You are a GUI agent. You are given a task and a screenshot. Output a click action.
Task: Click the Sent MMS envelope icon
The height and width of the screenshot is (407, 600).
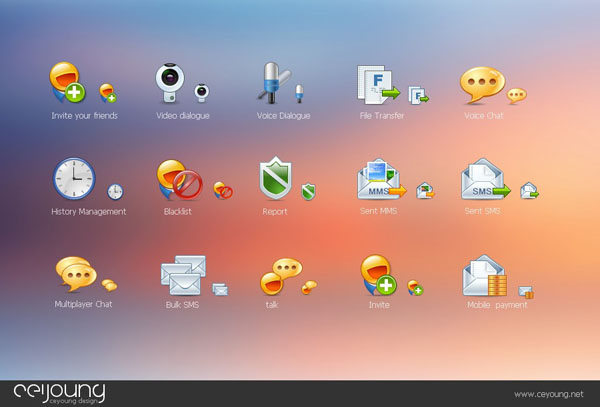(380, 180)
